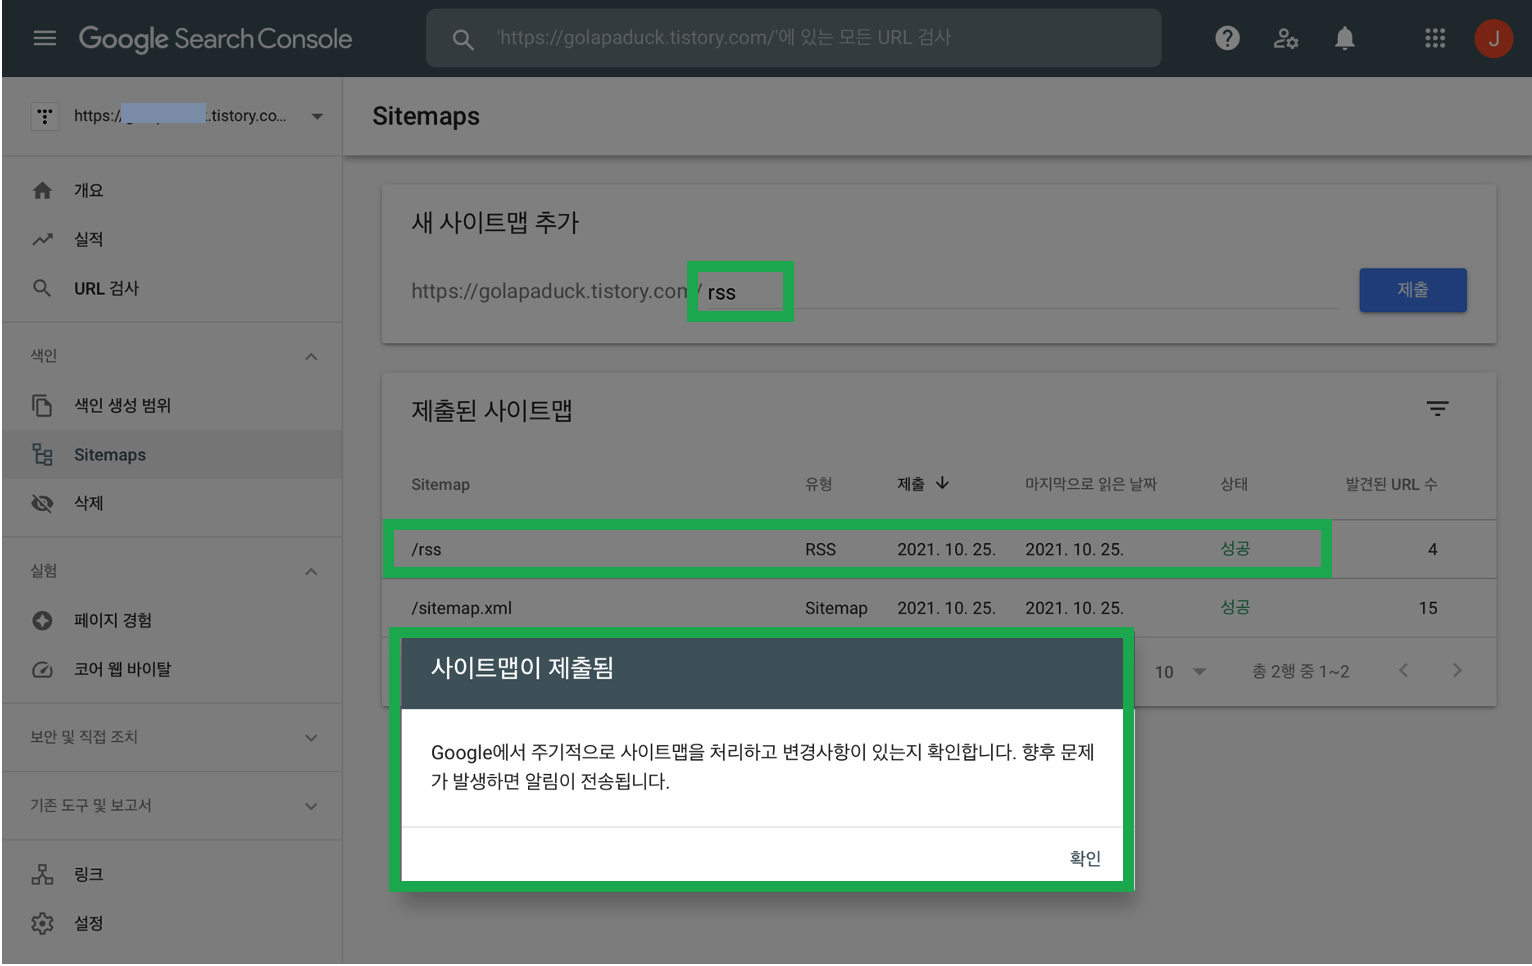Focus the sitemap URL input containing rss
Screen dimensions: 1532x966
point(1020,292)
